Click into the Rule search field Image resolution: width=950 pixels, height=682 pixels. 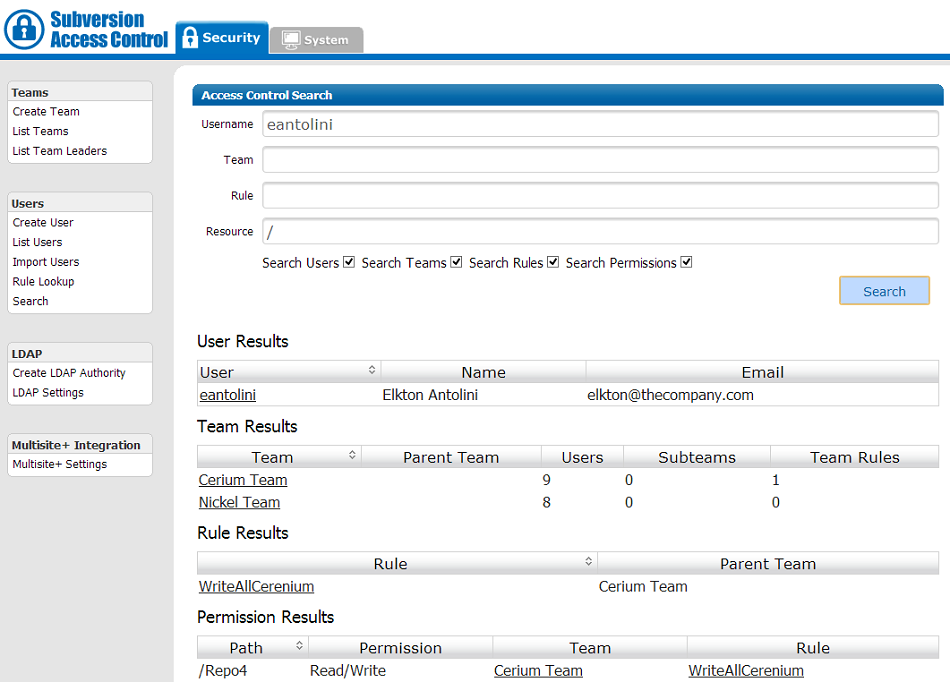(x=600, y=196)
